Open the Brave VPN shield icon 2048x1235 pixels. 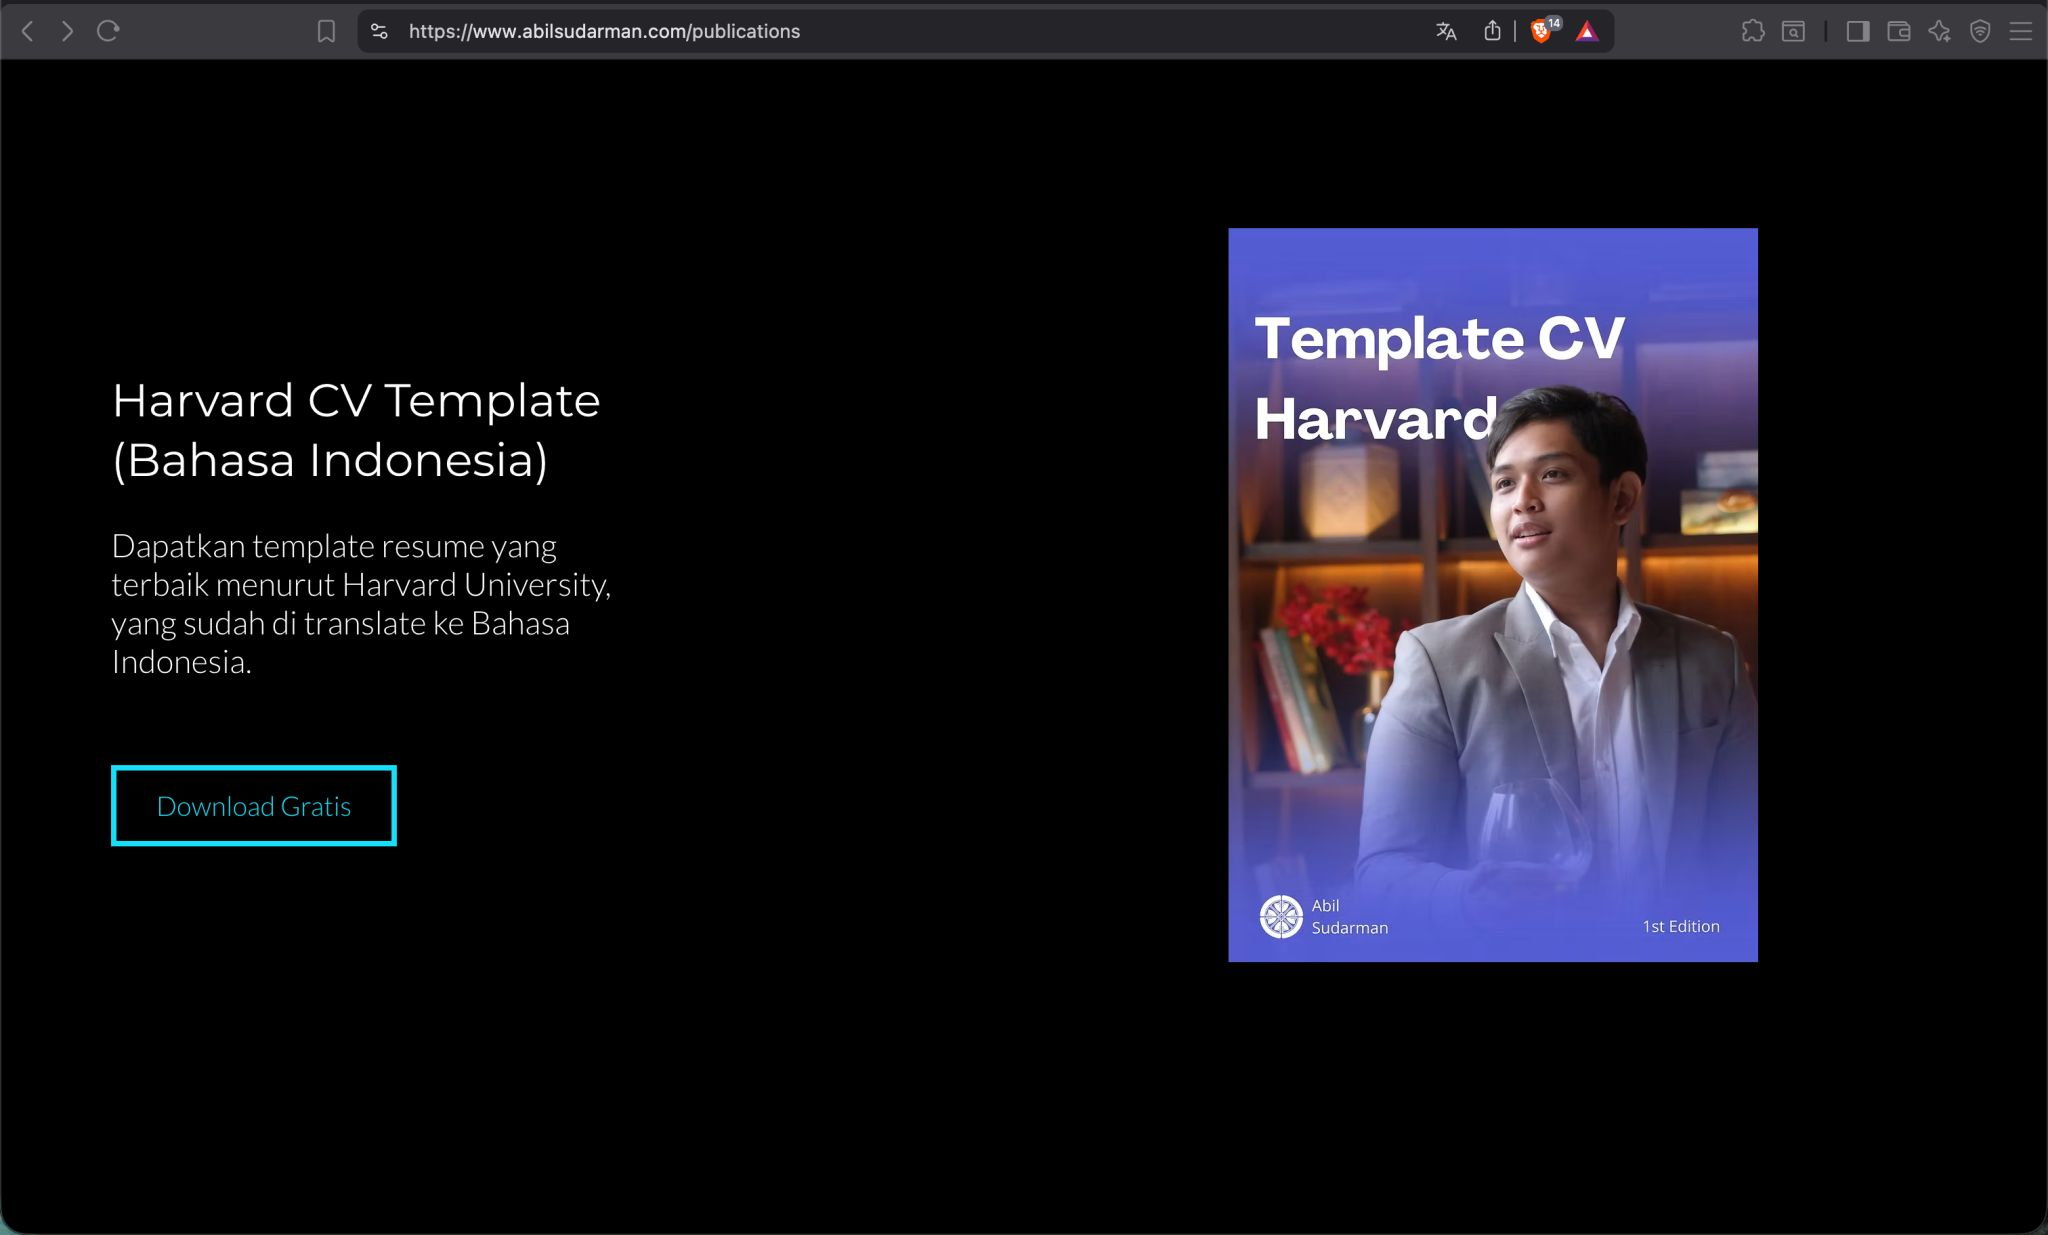[1980, 31]
